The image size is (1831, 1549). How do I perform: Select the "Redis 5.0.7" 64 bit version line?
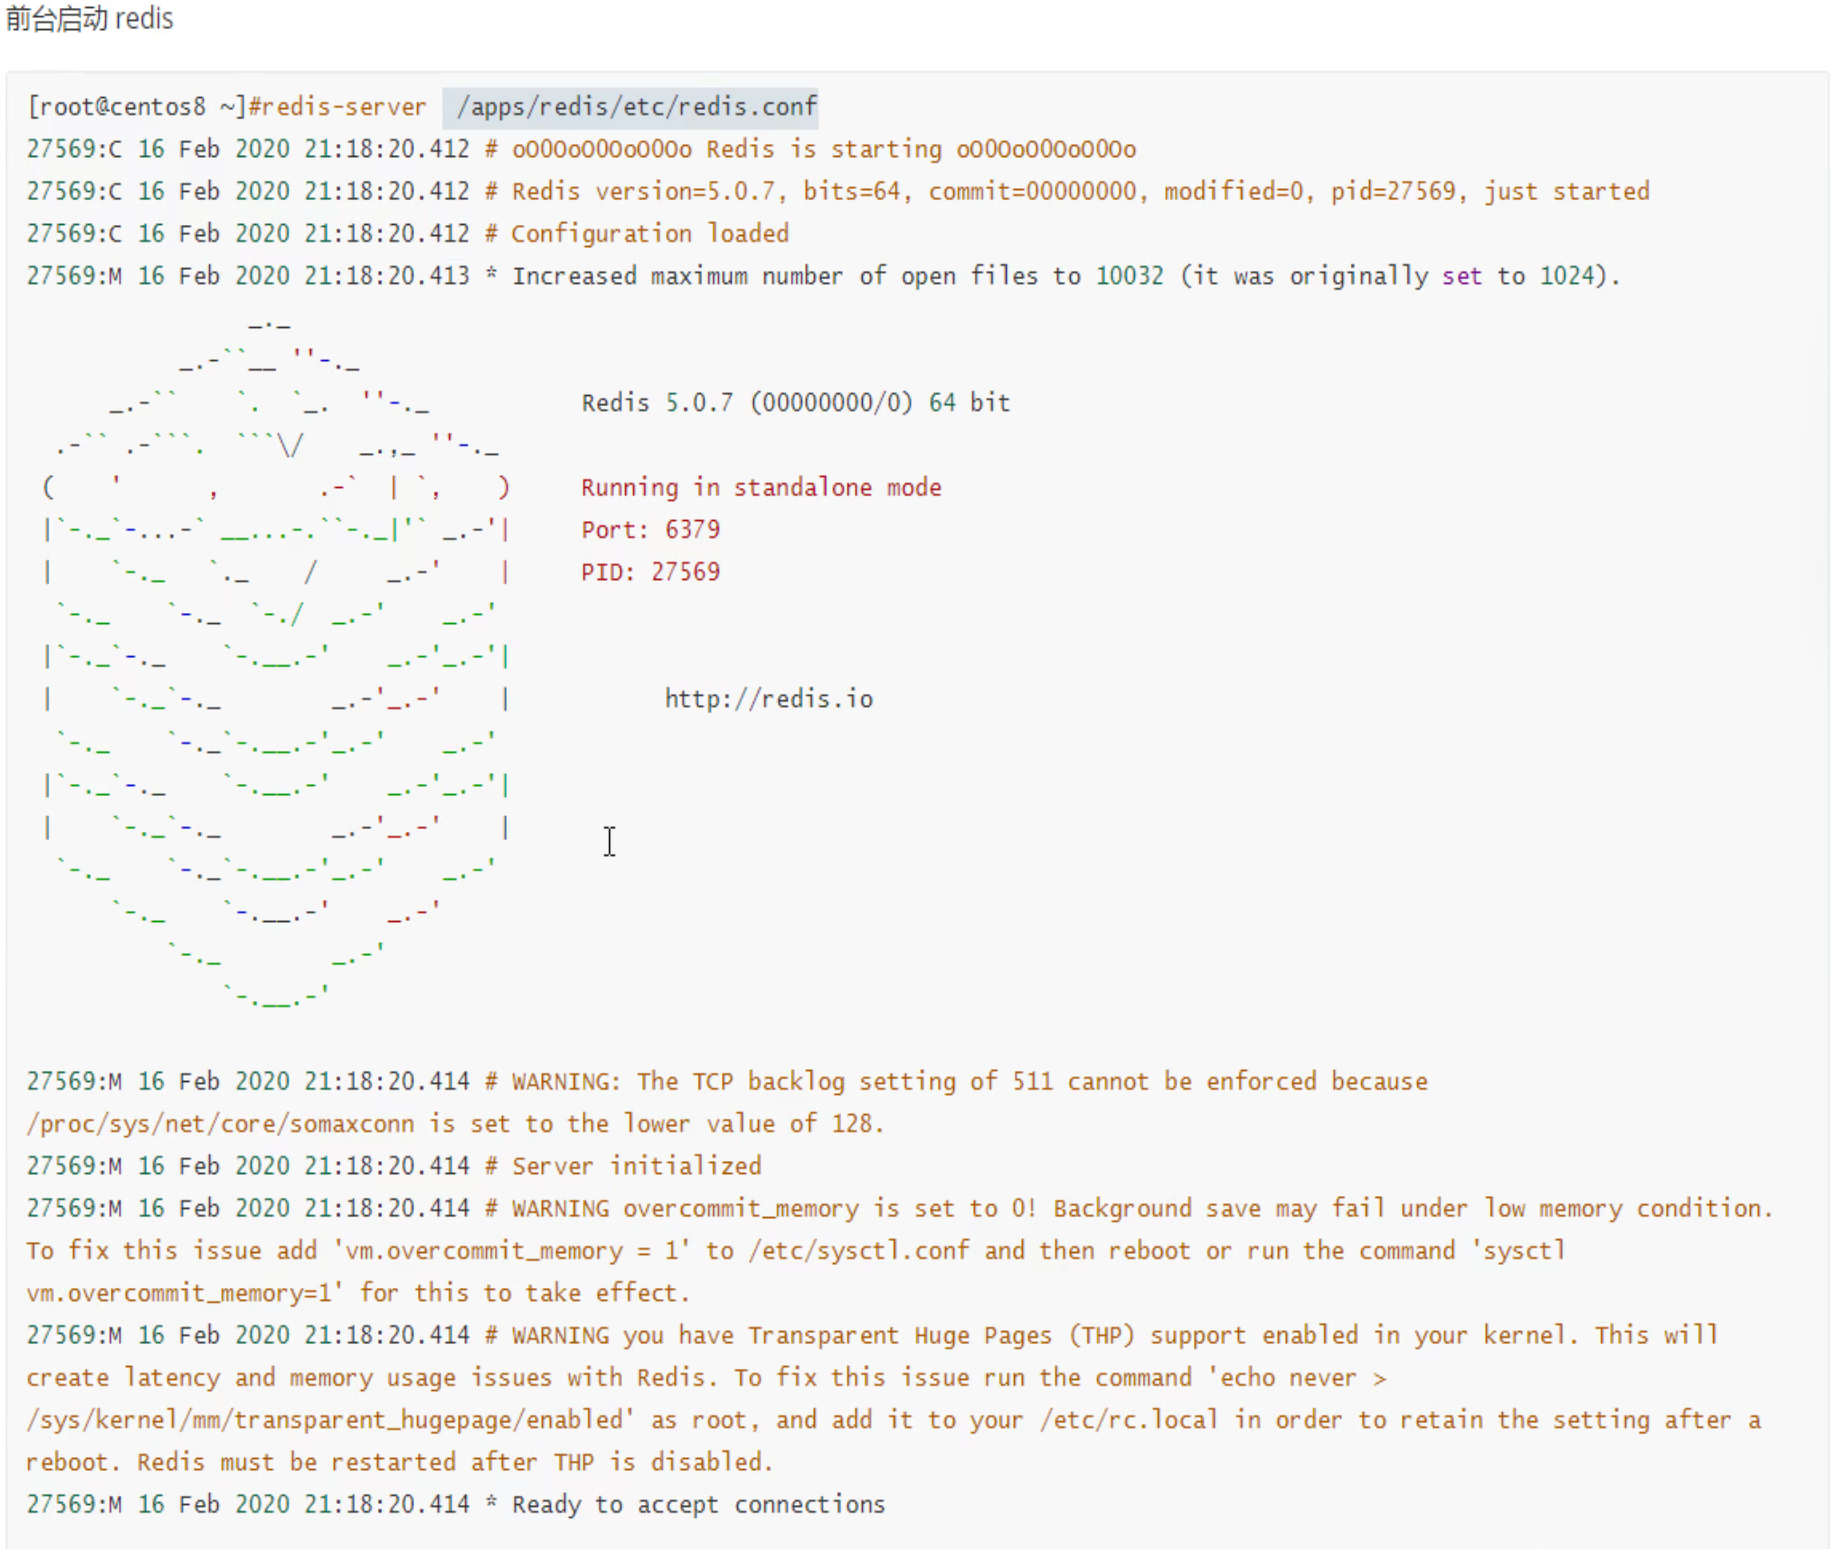click(x=795, y=403)
